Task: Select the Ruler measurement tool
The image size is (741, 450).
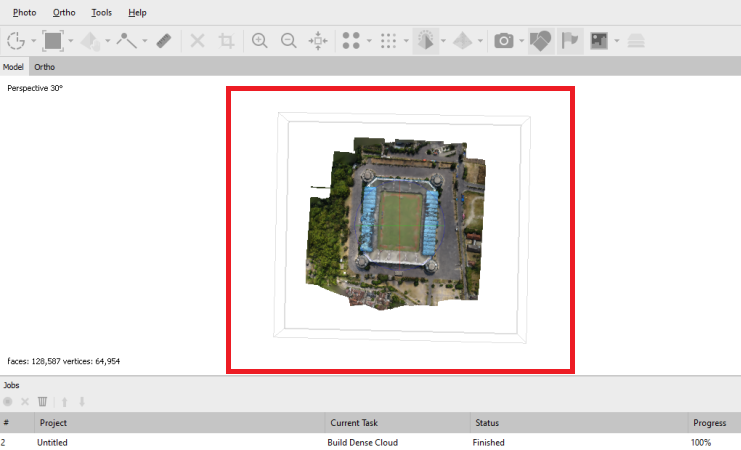Action: [x=164, y=41]
